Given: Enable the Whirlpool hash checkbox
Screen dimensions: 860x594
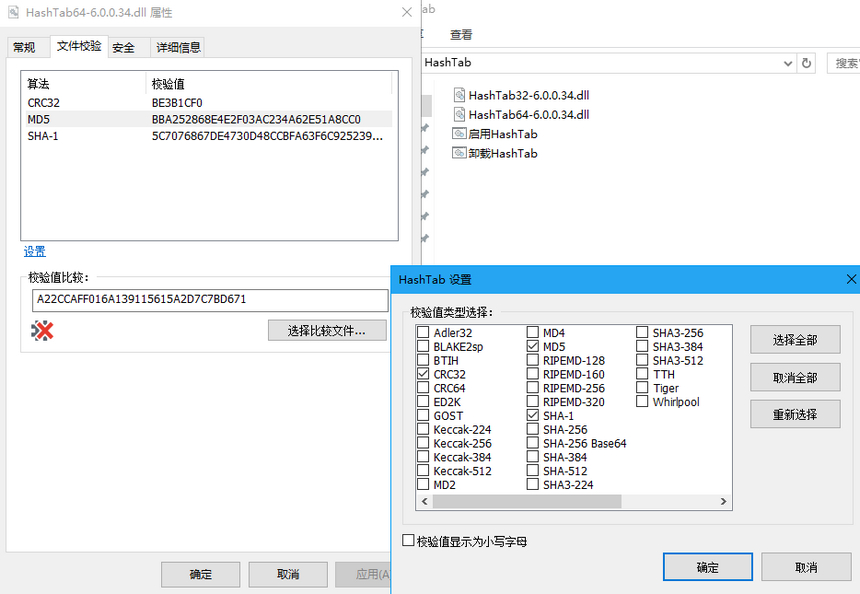Looking at the screenshot, I should [x=641, y=402].
